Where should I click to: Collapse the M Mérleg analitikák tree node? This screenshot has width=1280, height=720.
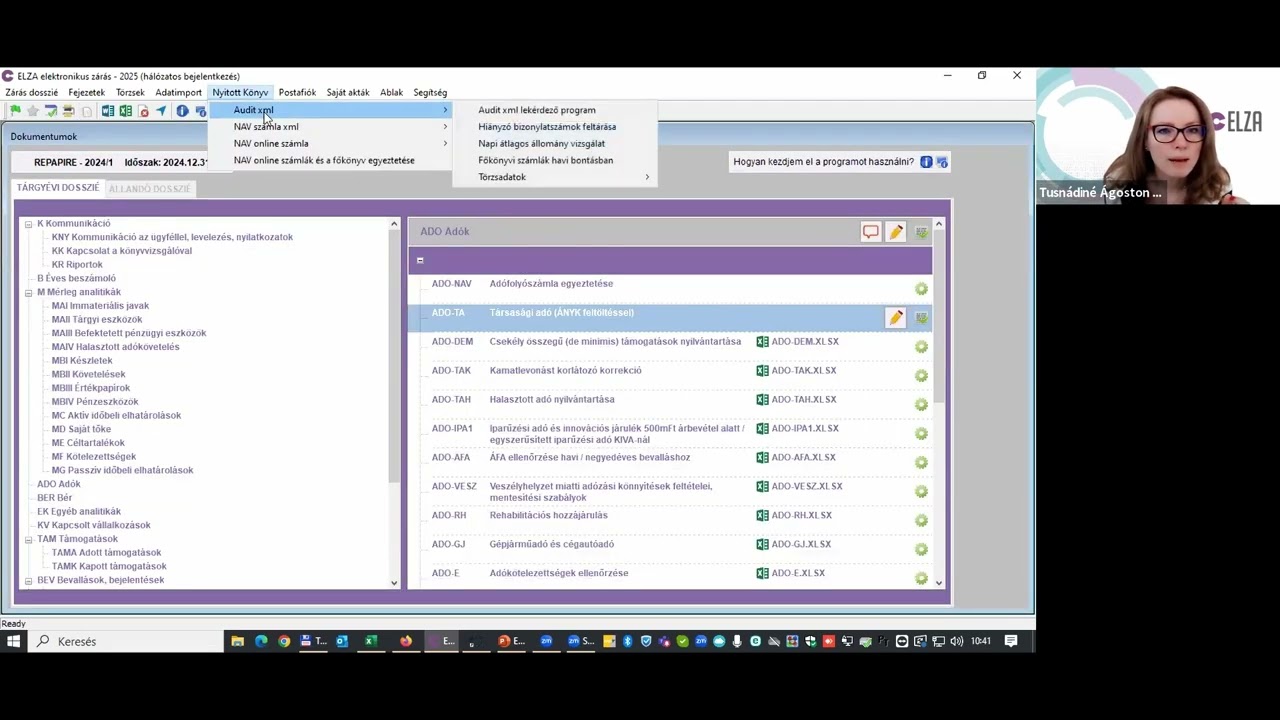(x=29, y=293)
